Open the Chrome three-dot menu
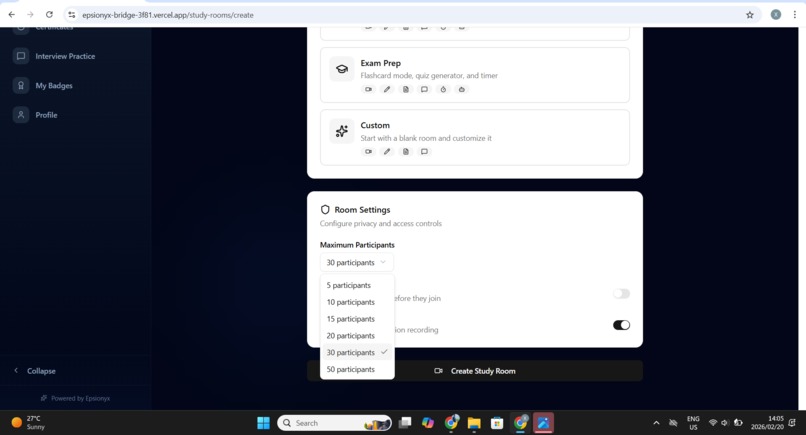The width and height of the screenshot is (806, 435). click(x=794, y=15)
